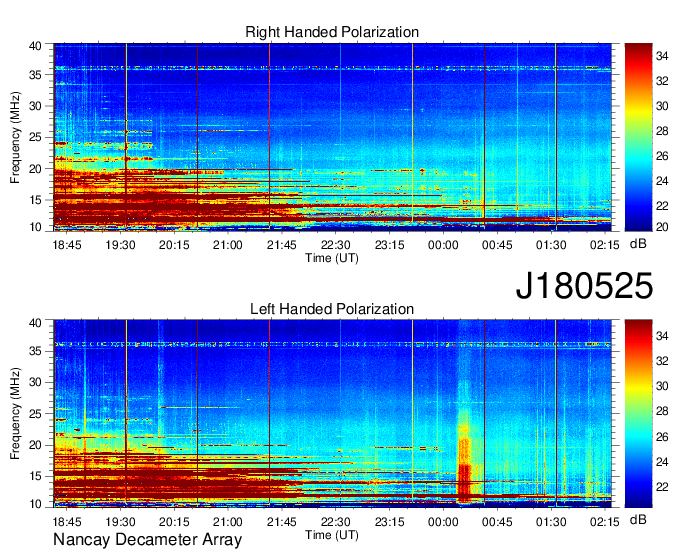The width and height of the screenshot is (680, 552).
Task: Click 30 MHz tick of Left Handed plot
Action: click(x=36, y=382)
